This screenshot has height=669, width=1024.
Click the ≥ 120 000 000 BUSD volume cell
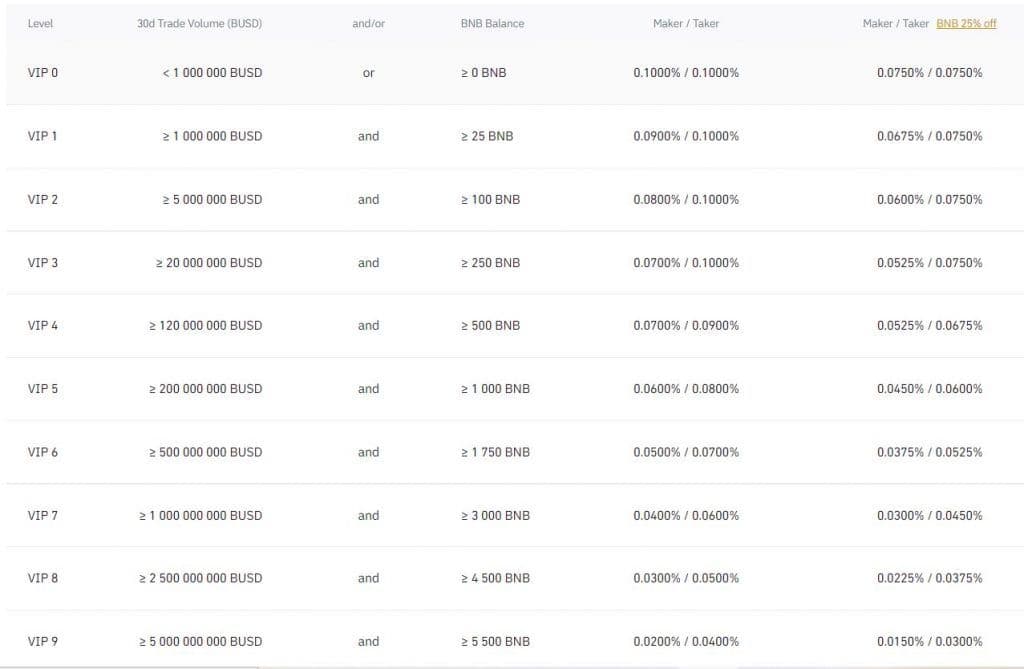205,326
